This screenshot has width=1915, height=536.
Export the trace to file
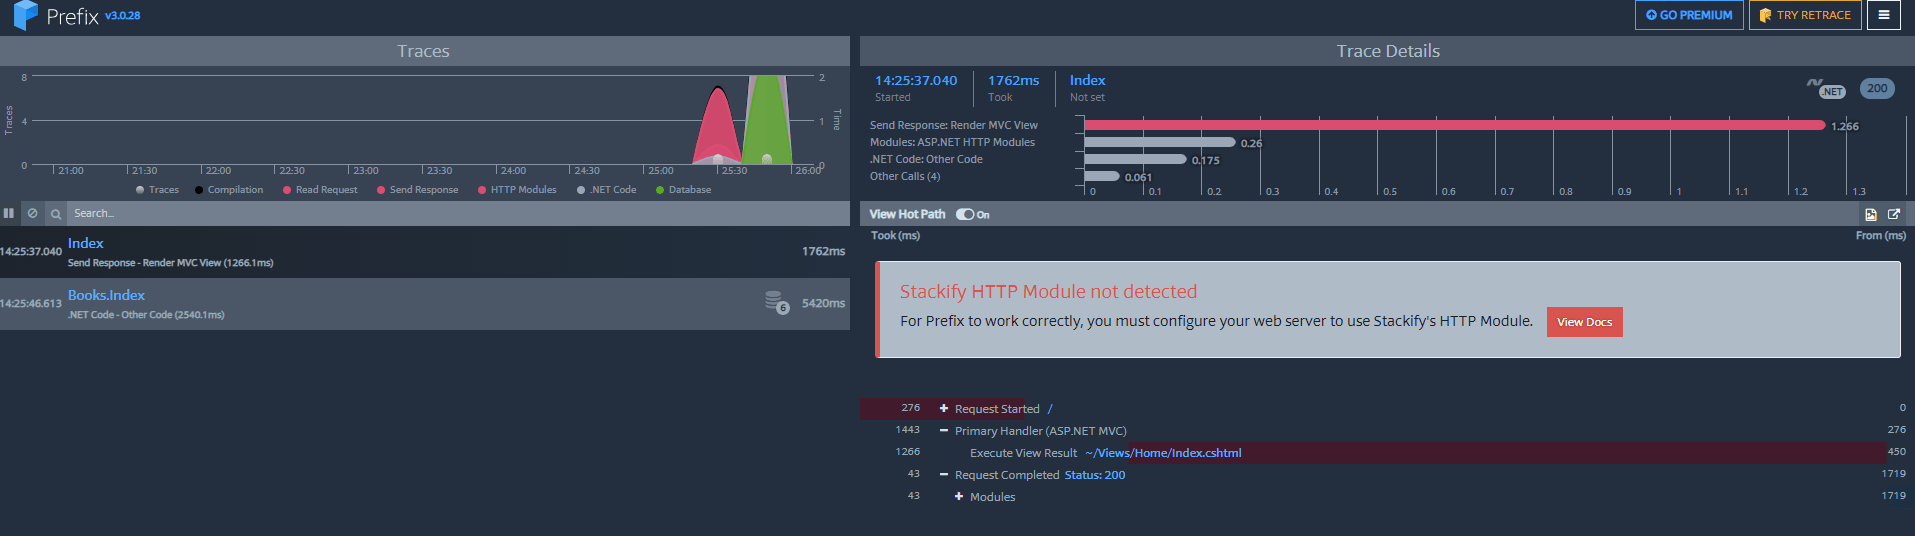[x=1871, y=214]
